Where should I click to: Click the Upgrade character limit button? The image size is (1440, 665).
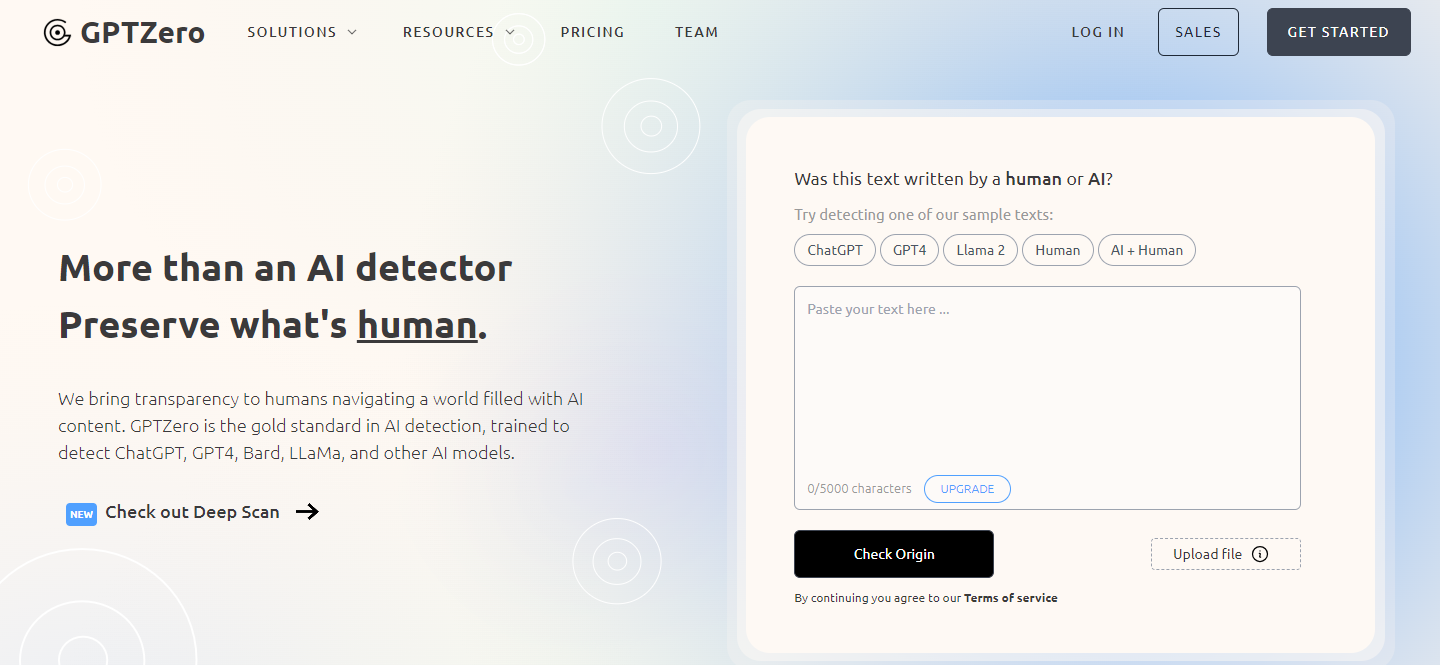pos(967,489)
